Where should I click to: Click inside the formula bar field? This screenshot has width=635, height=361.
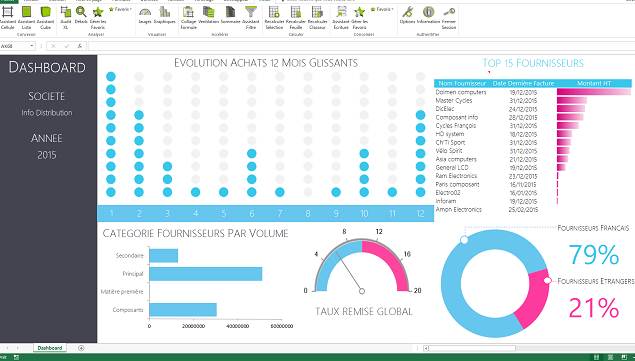tap(360, 46)
